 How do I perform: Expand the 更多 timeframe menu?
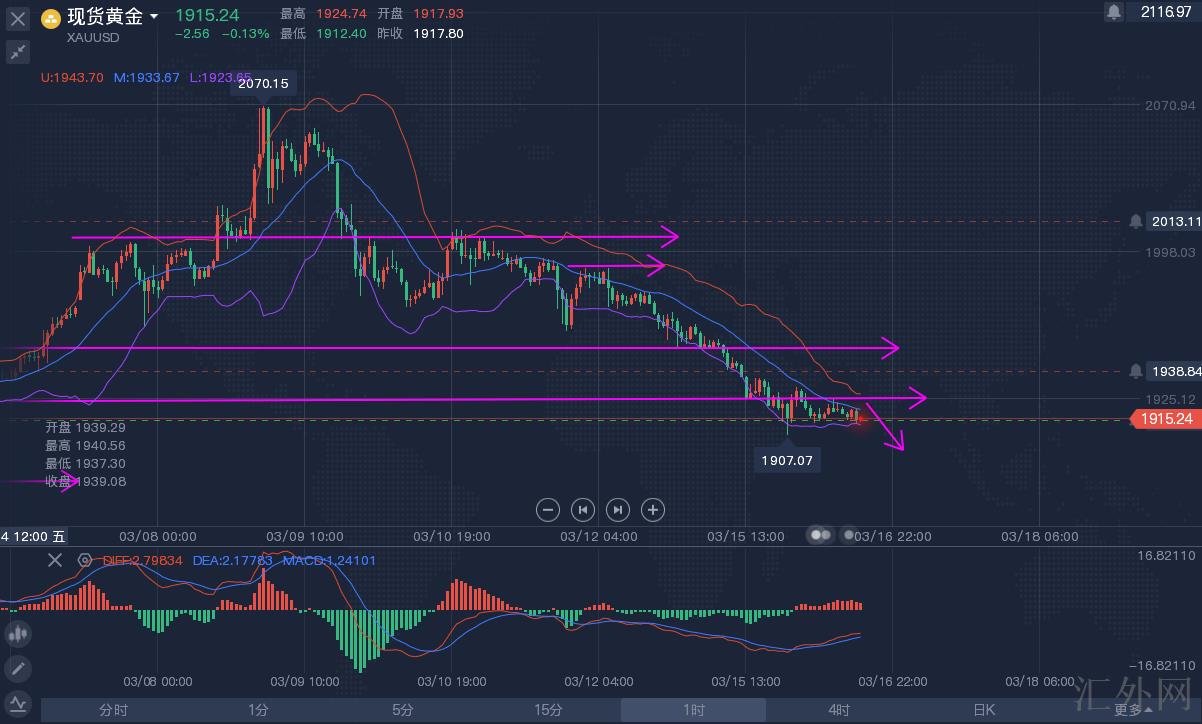pyautogui.click(x=1132, y=710)
